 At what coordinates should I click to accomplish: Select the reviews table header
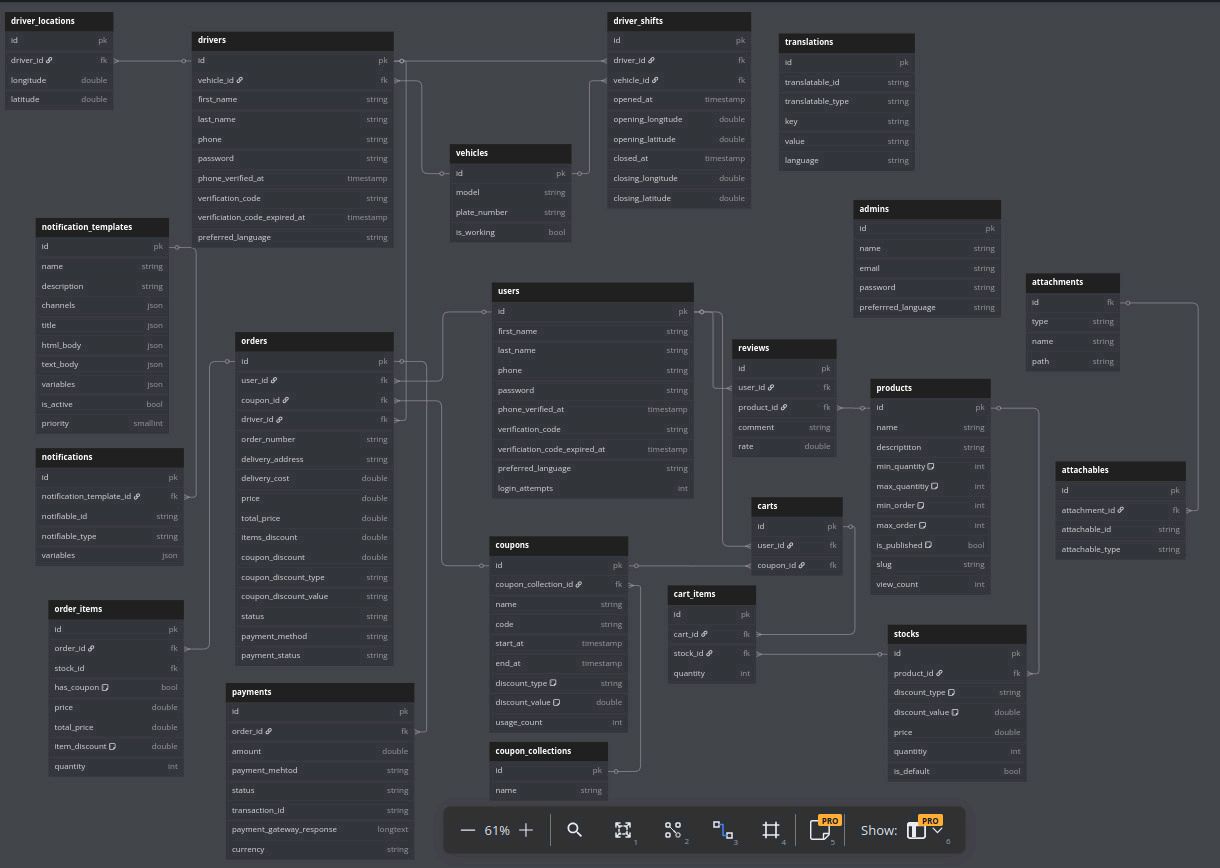(x=784, y=349)
